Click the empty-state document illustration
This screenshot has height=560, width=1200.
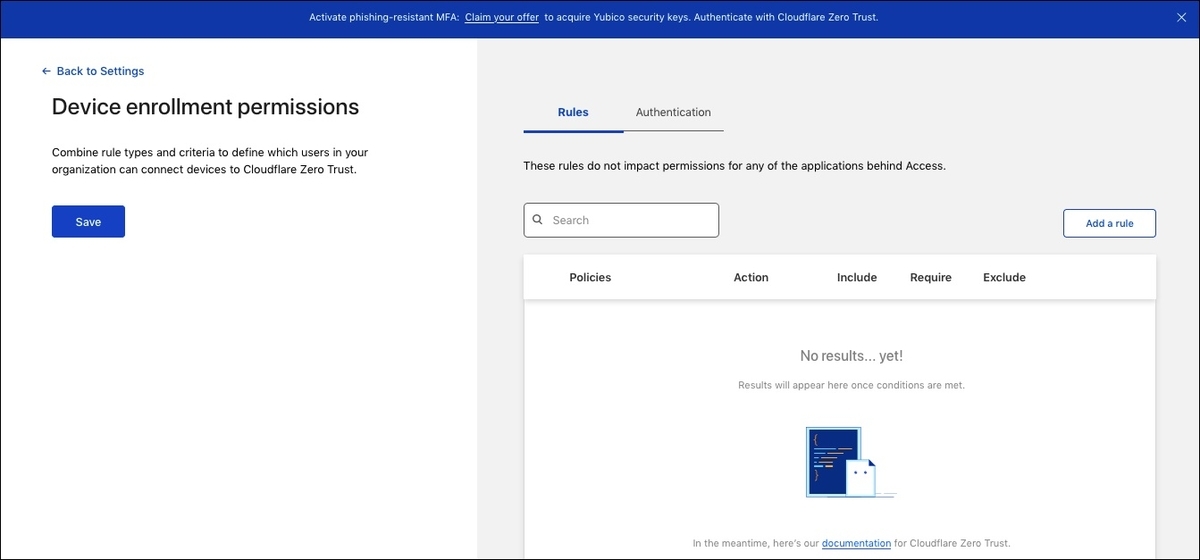click(850, 462)
